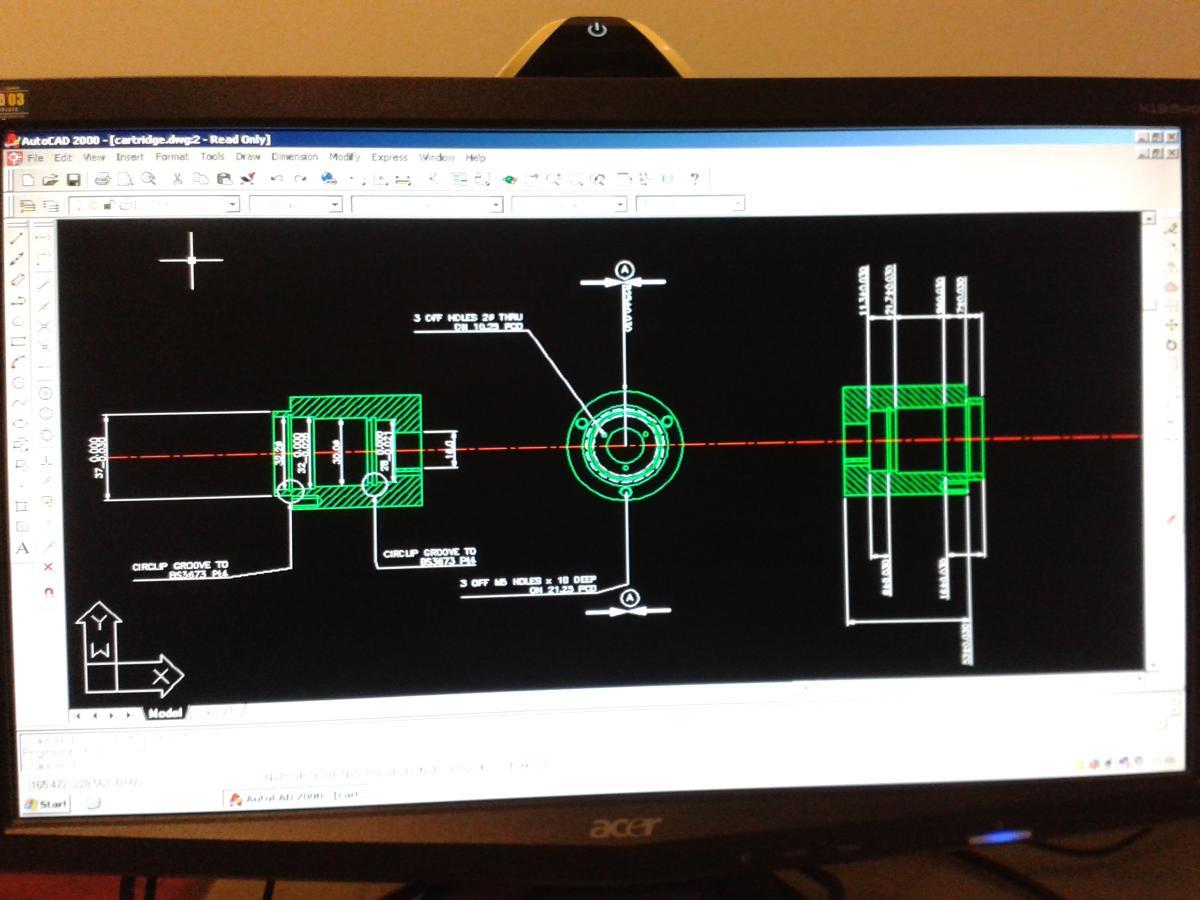Open the Dimension menu
Viewport: 1200px width, 900px height.
[x=294, y=157]
